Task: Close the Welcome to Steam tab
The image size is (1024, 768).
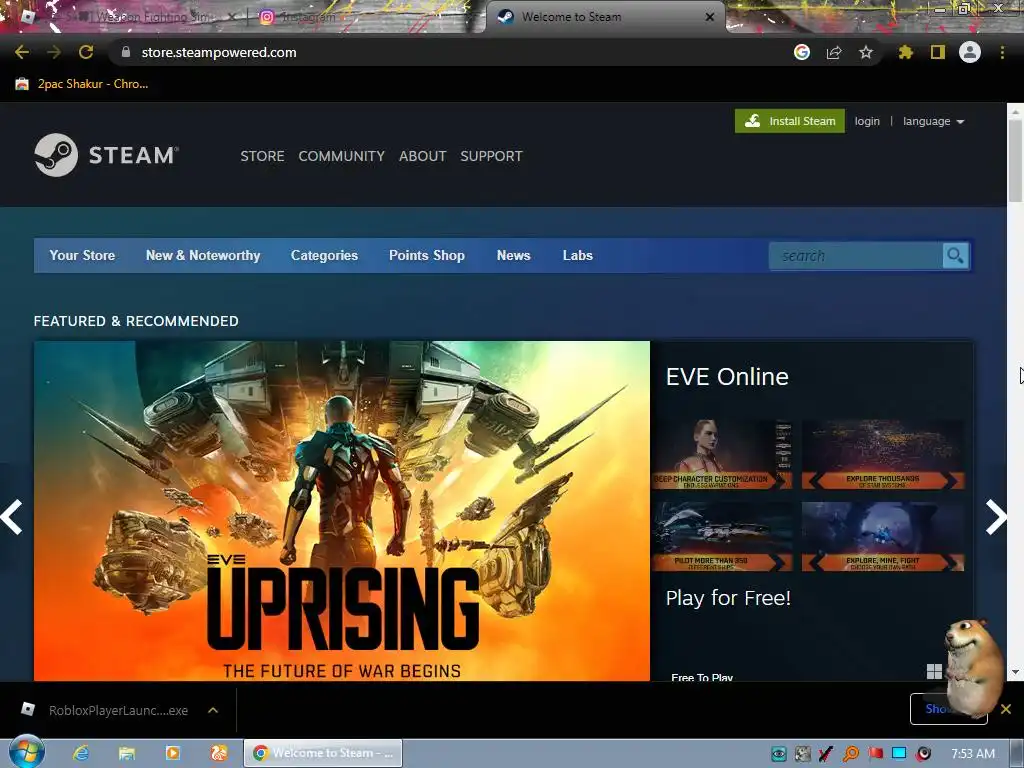Action: point(709,17)
